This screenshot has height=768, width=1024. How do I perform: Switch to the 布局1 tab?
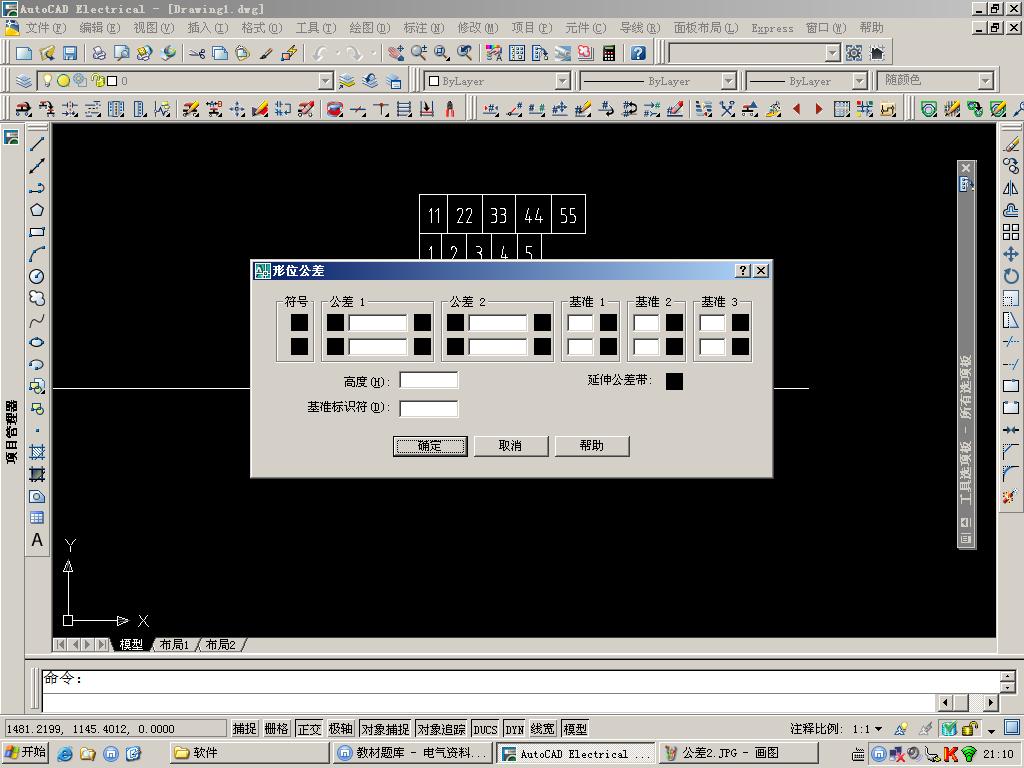174,645
